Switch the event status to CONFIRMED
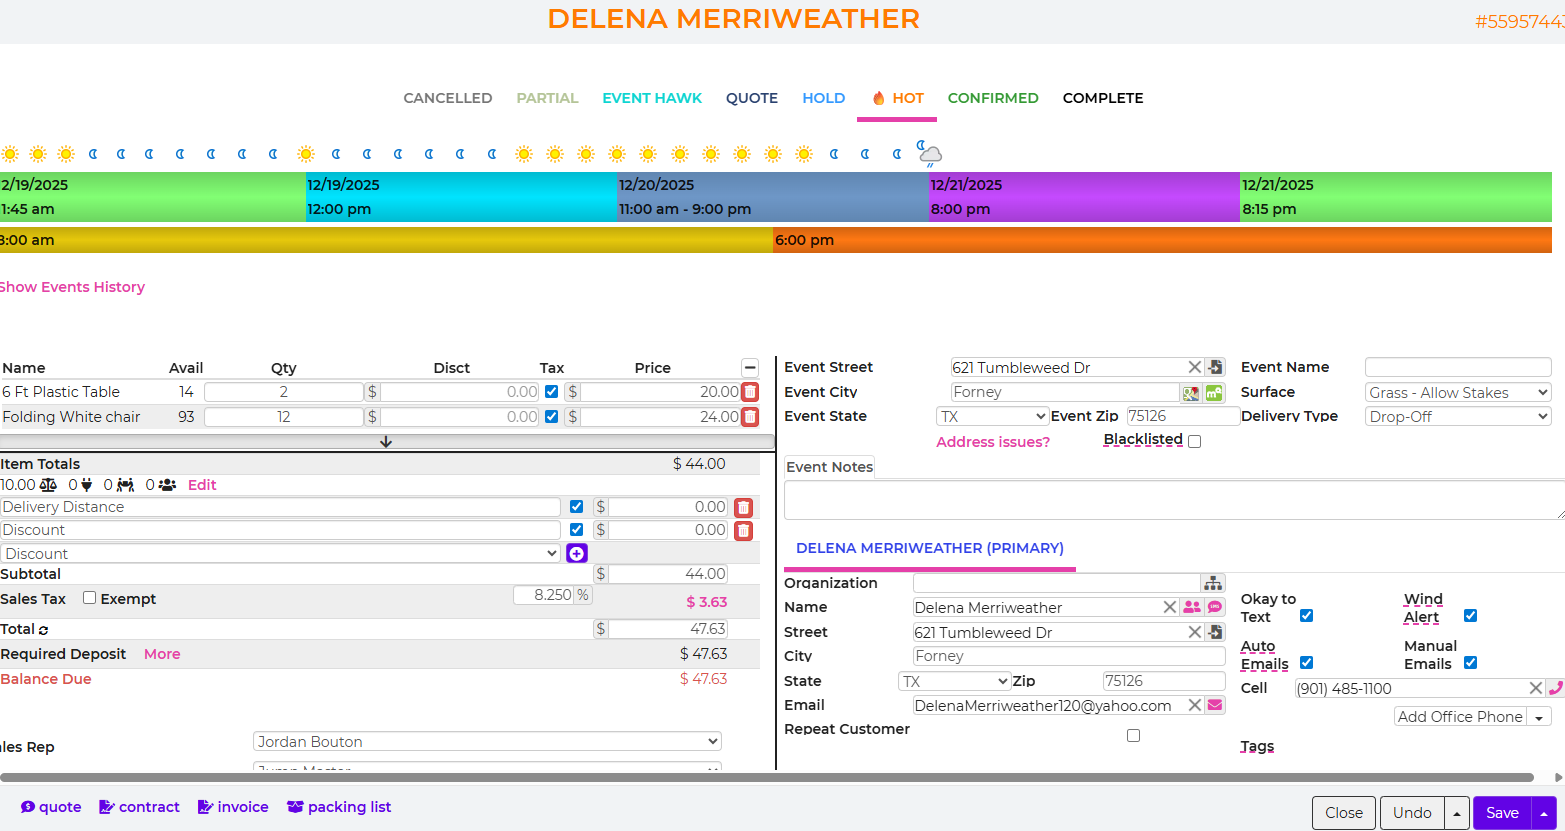The image size is (1565, 831). click(x=993, y=98)
